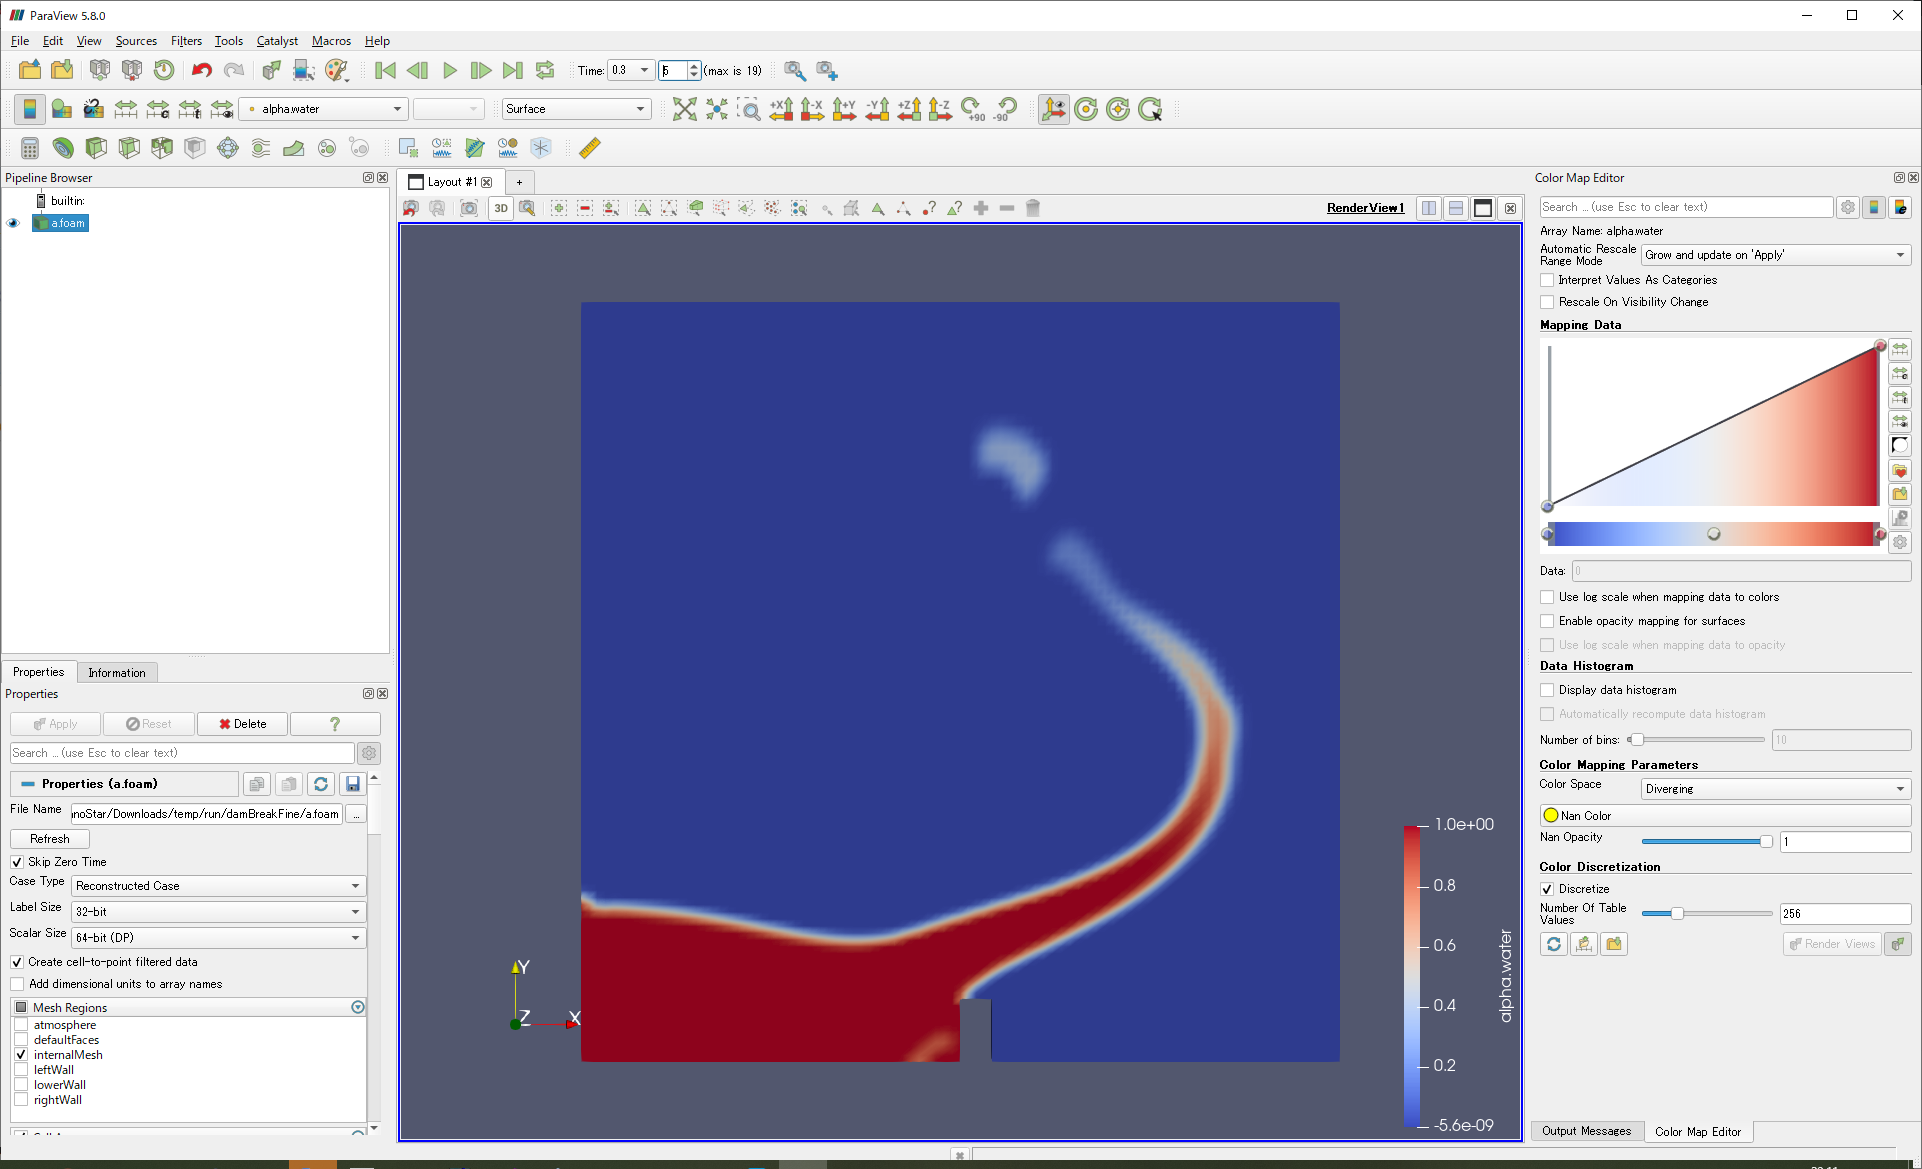Open the Color Space Diverging dropdown
Screen dimensions: 1922x1169
[x=1776, y=789]
